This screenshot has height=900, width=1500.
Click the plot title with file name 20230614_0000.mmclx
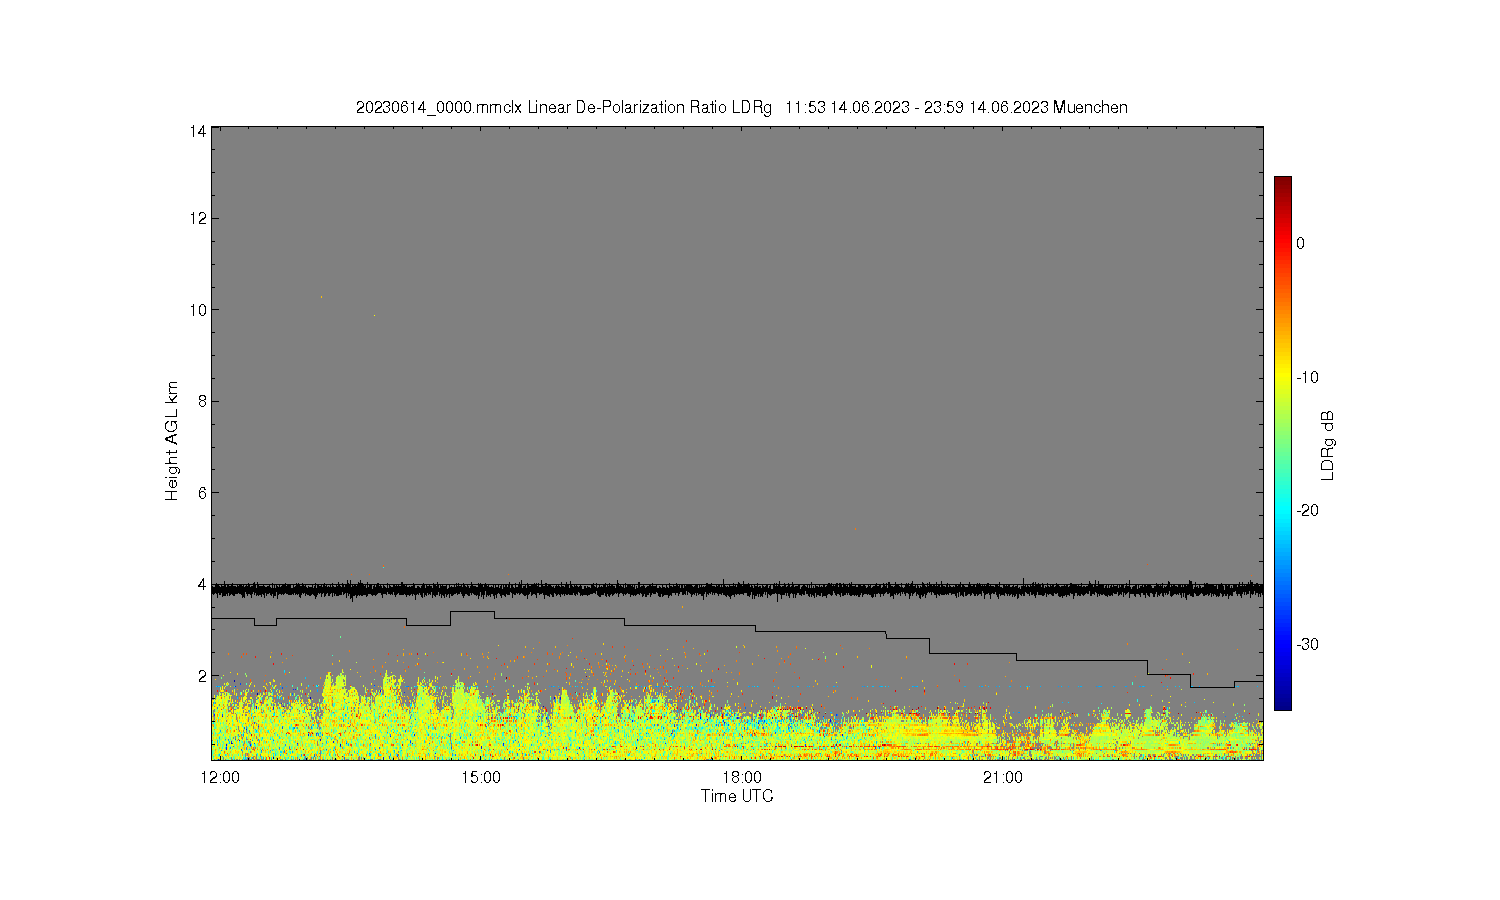(742, 107)
